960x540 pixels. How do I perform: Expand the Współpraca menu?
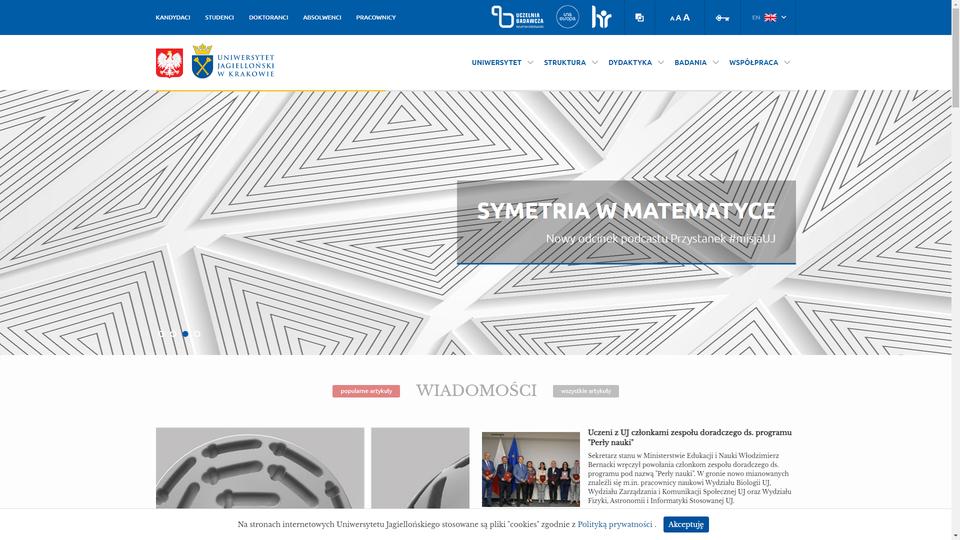pyautogui.click(x=759, y=62)
